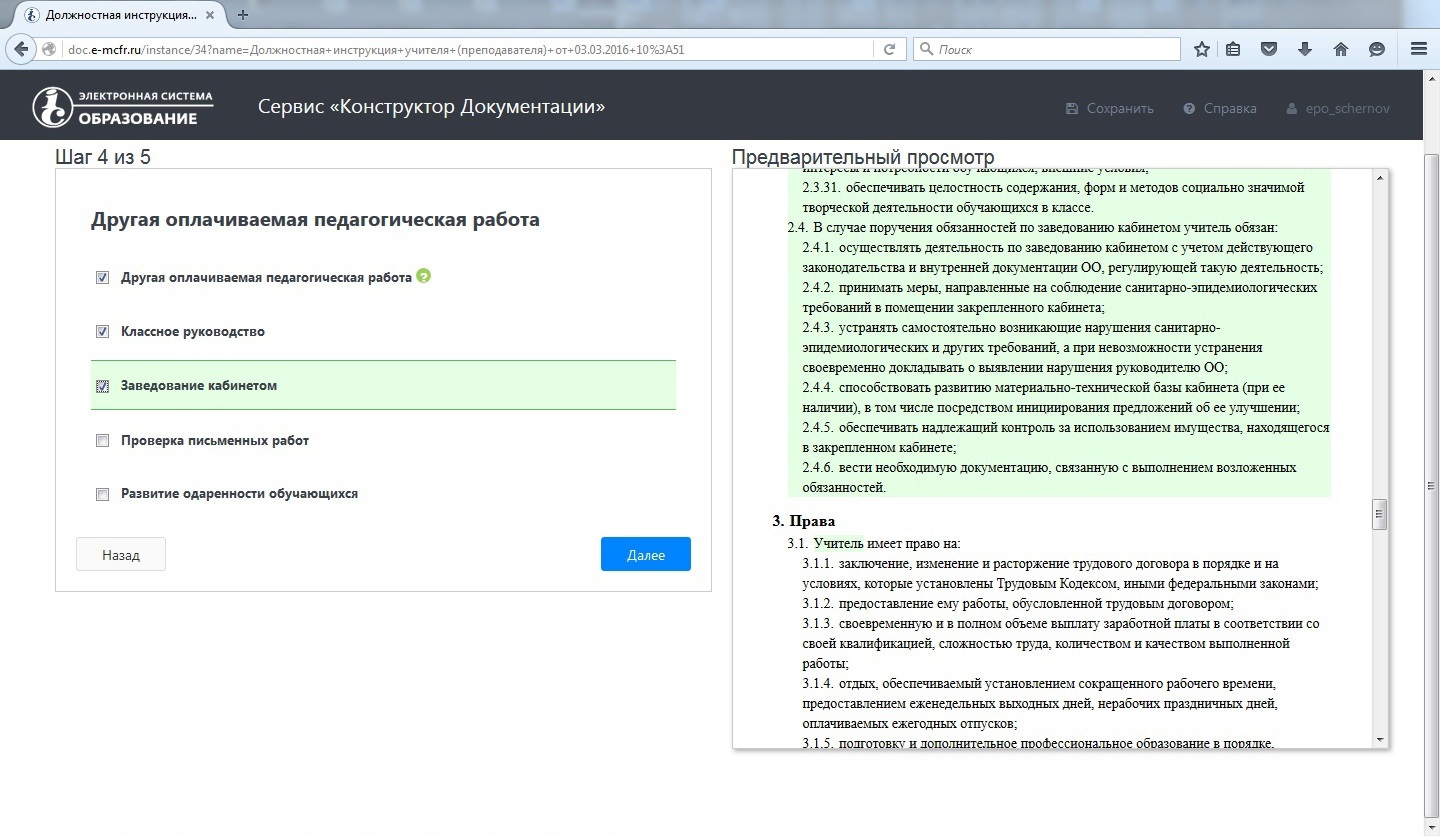Bookmark this page with star icon
1440x836 pixels.
click(x=1202, y=49)
